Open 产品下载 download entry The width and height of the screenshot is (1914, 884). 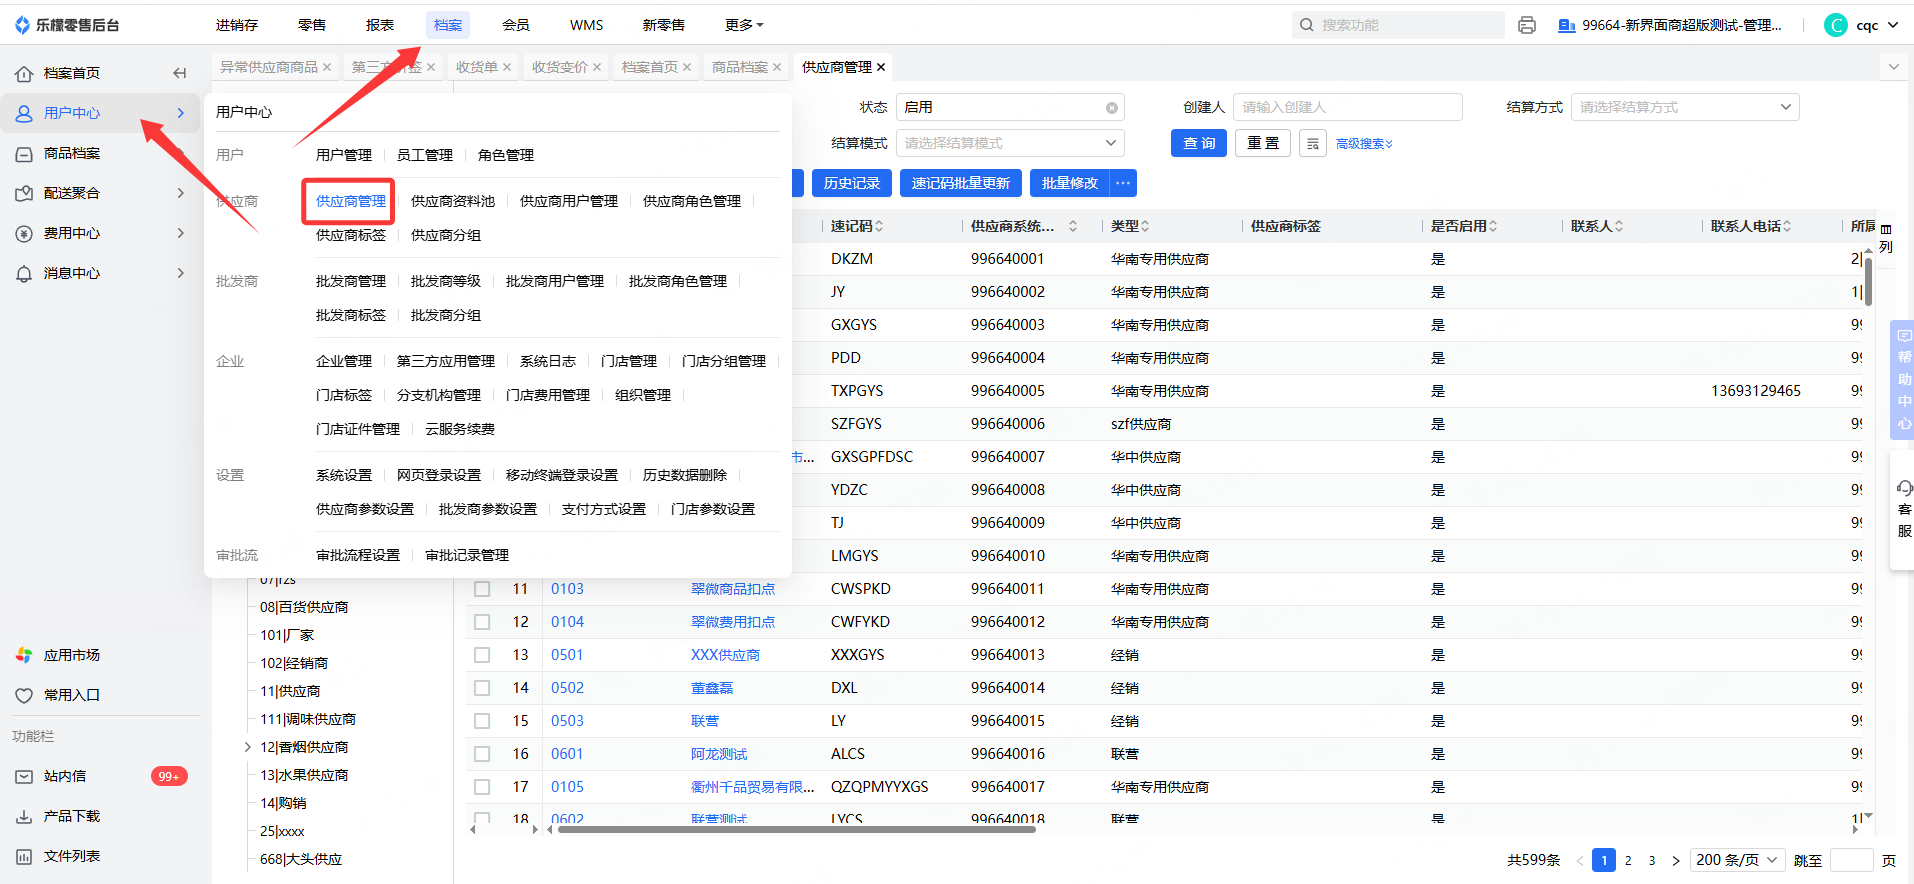tap(71, 816)
